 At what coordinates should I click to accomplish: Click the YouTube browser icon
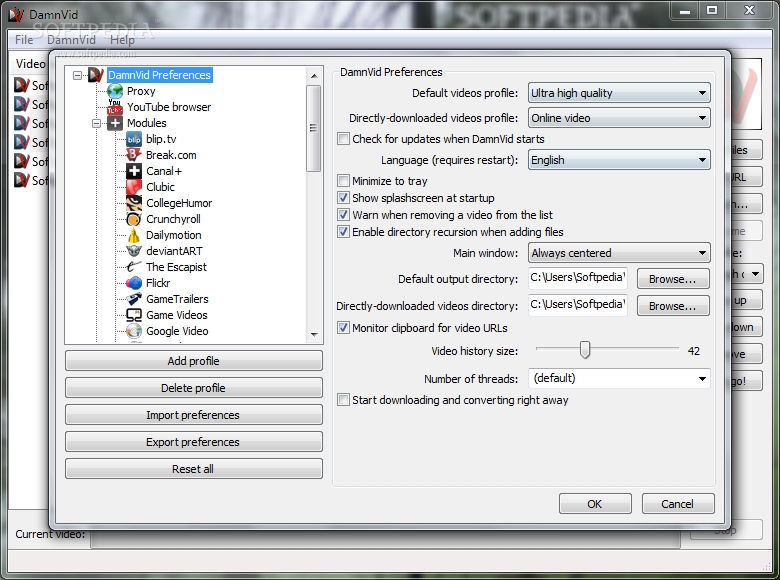coord(115,107)
